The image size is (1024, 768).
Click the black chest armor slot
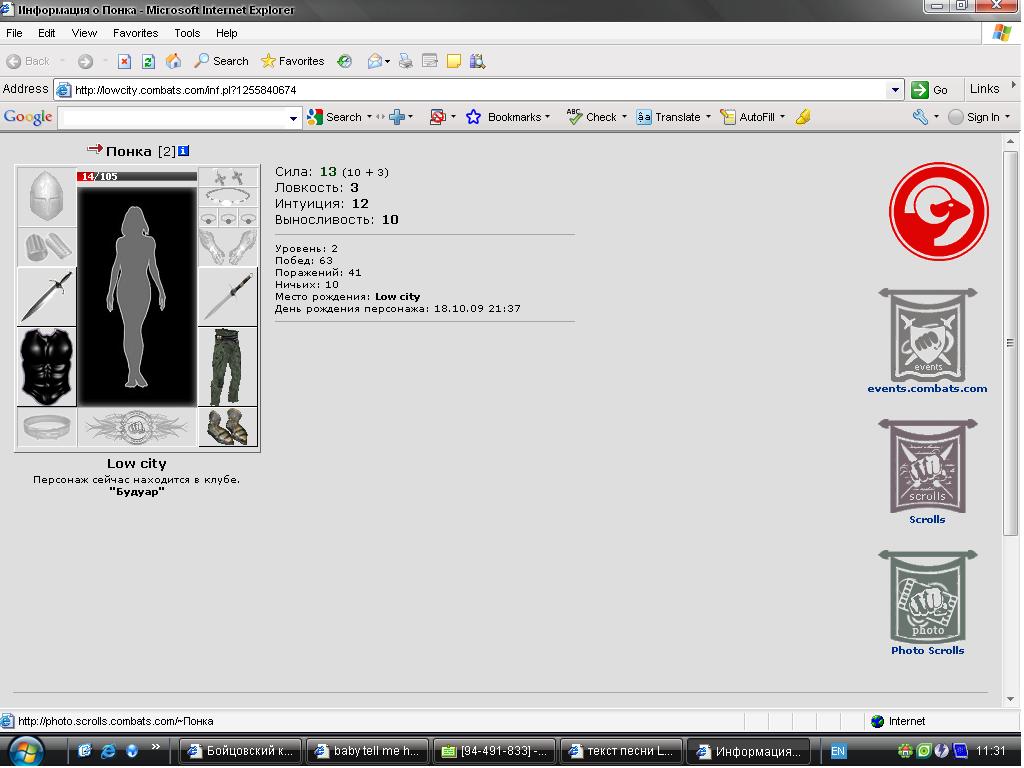pos(46,367)
